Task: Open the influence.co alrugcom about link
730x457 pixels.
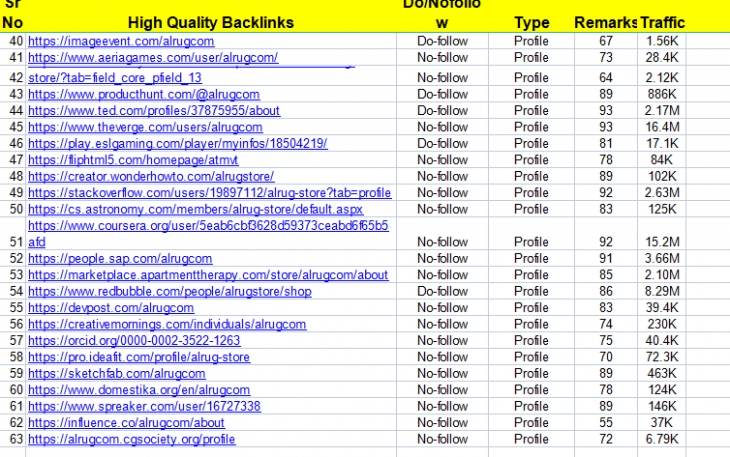Action: tap(126, 423)
